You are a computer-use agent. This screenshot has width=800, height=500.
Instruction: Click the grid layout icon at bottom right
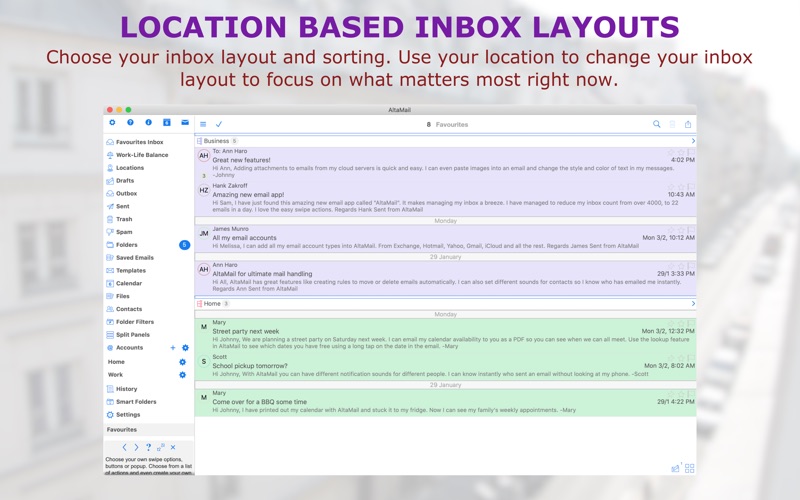[689, 468]
